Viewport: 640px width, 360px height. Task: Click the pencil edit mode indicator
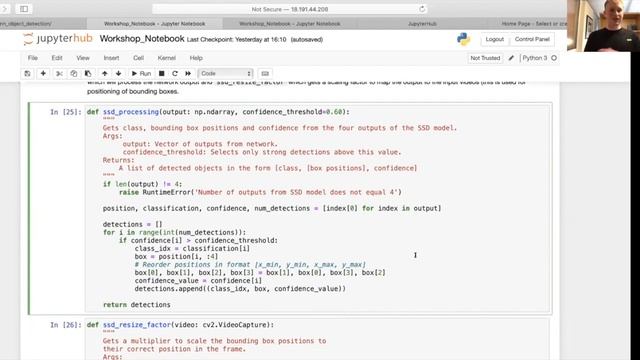[x=511, y=58]
